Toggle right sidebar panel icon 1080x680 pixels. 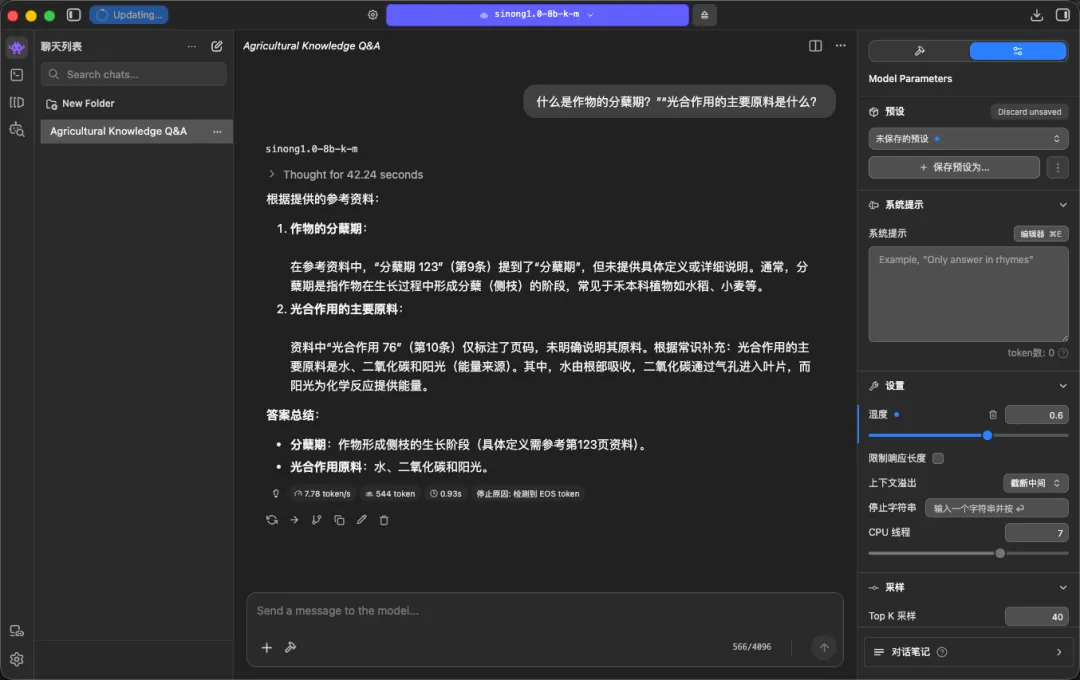(x=1063, y=14)
